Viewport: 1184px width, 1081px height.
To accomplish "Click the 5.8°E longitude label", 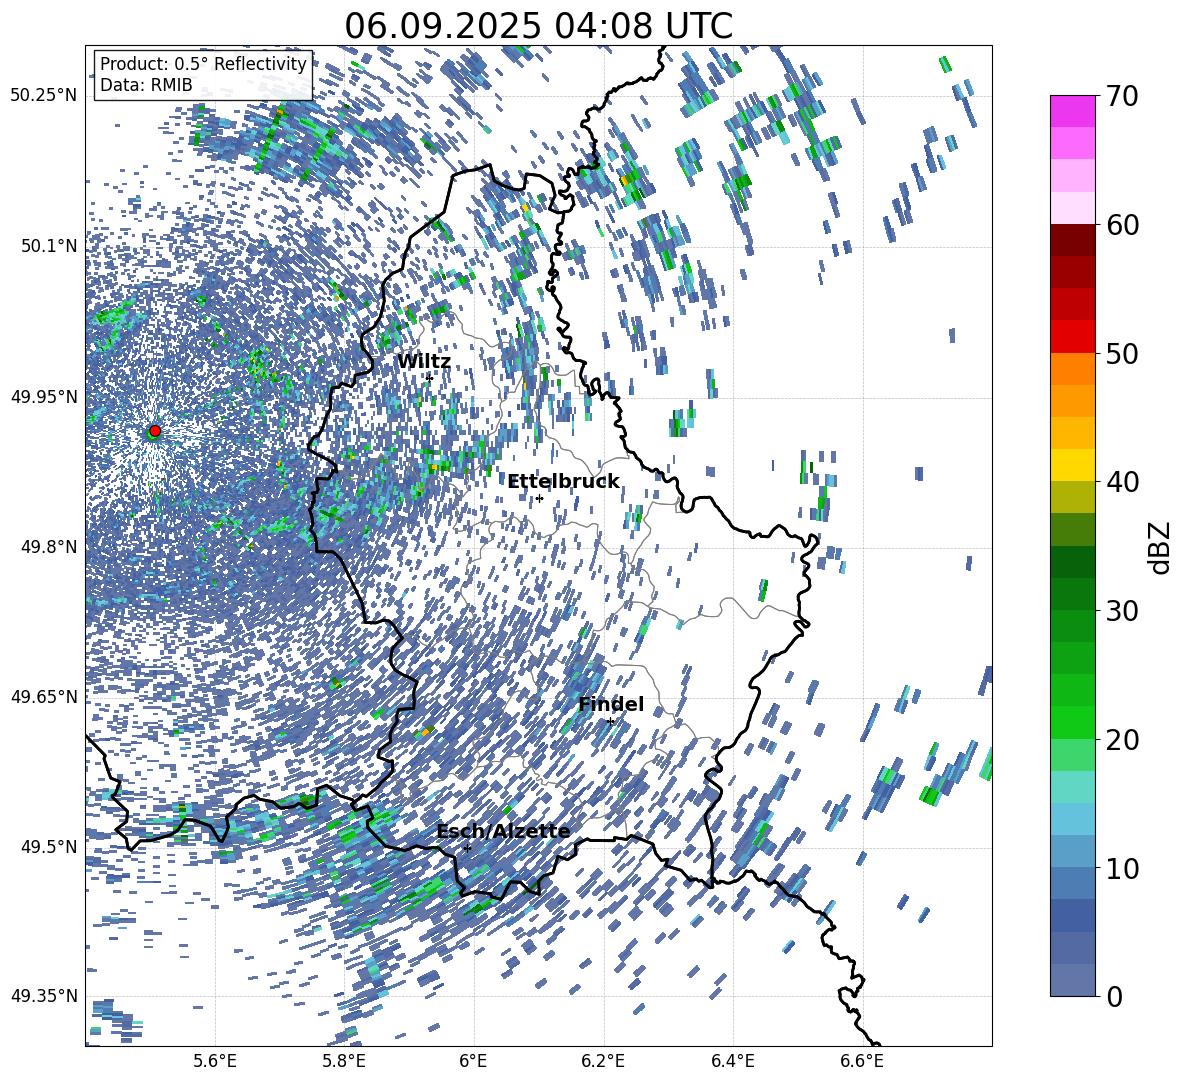I will click(344, 1061).
